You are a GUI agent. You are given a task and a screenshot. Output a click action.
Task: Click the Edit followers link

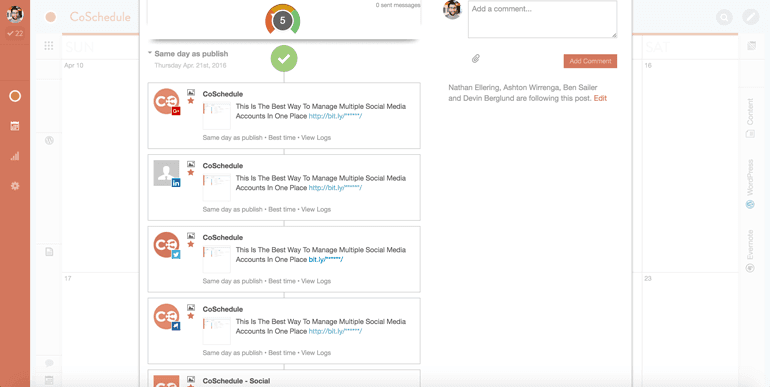[x=600, y=98]
